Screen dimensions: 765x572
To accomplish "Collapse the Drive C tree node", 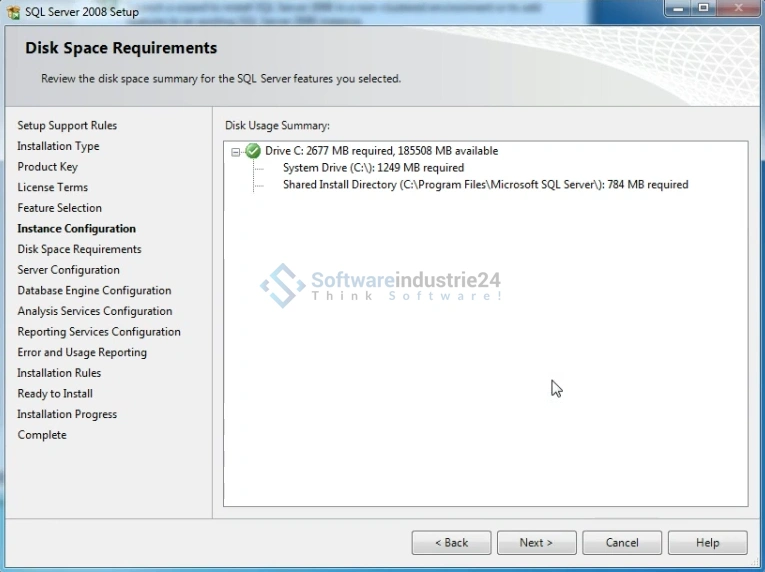I will click(x=236, y=152).
